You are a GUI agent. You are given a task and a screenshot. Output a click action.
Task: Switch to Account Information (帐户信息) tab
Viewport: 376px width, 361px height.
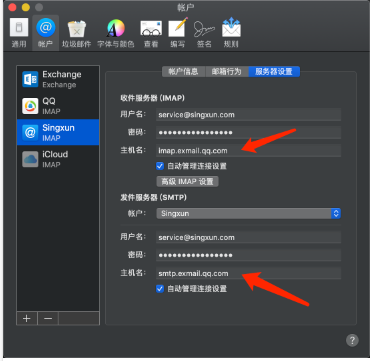point(183,71)
